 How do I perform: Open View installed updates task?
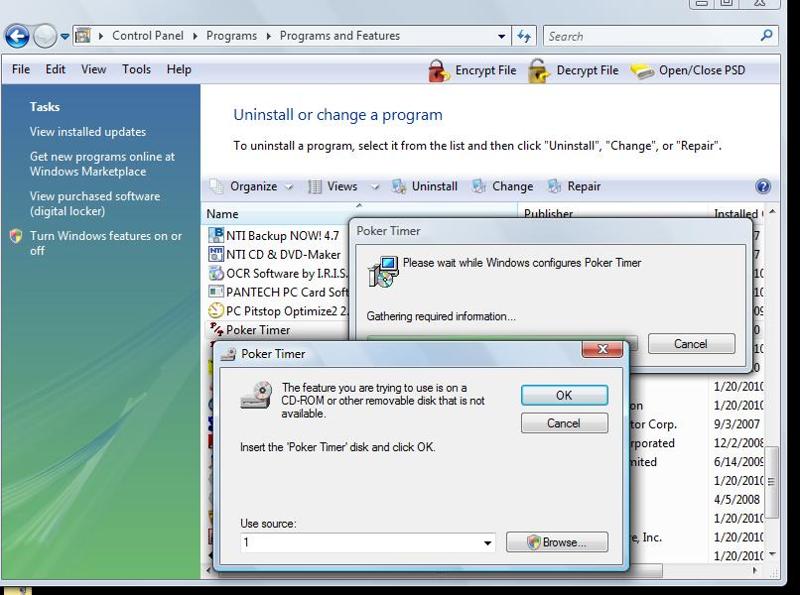[88, 132]
